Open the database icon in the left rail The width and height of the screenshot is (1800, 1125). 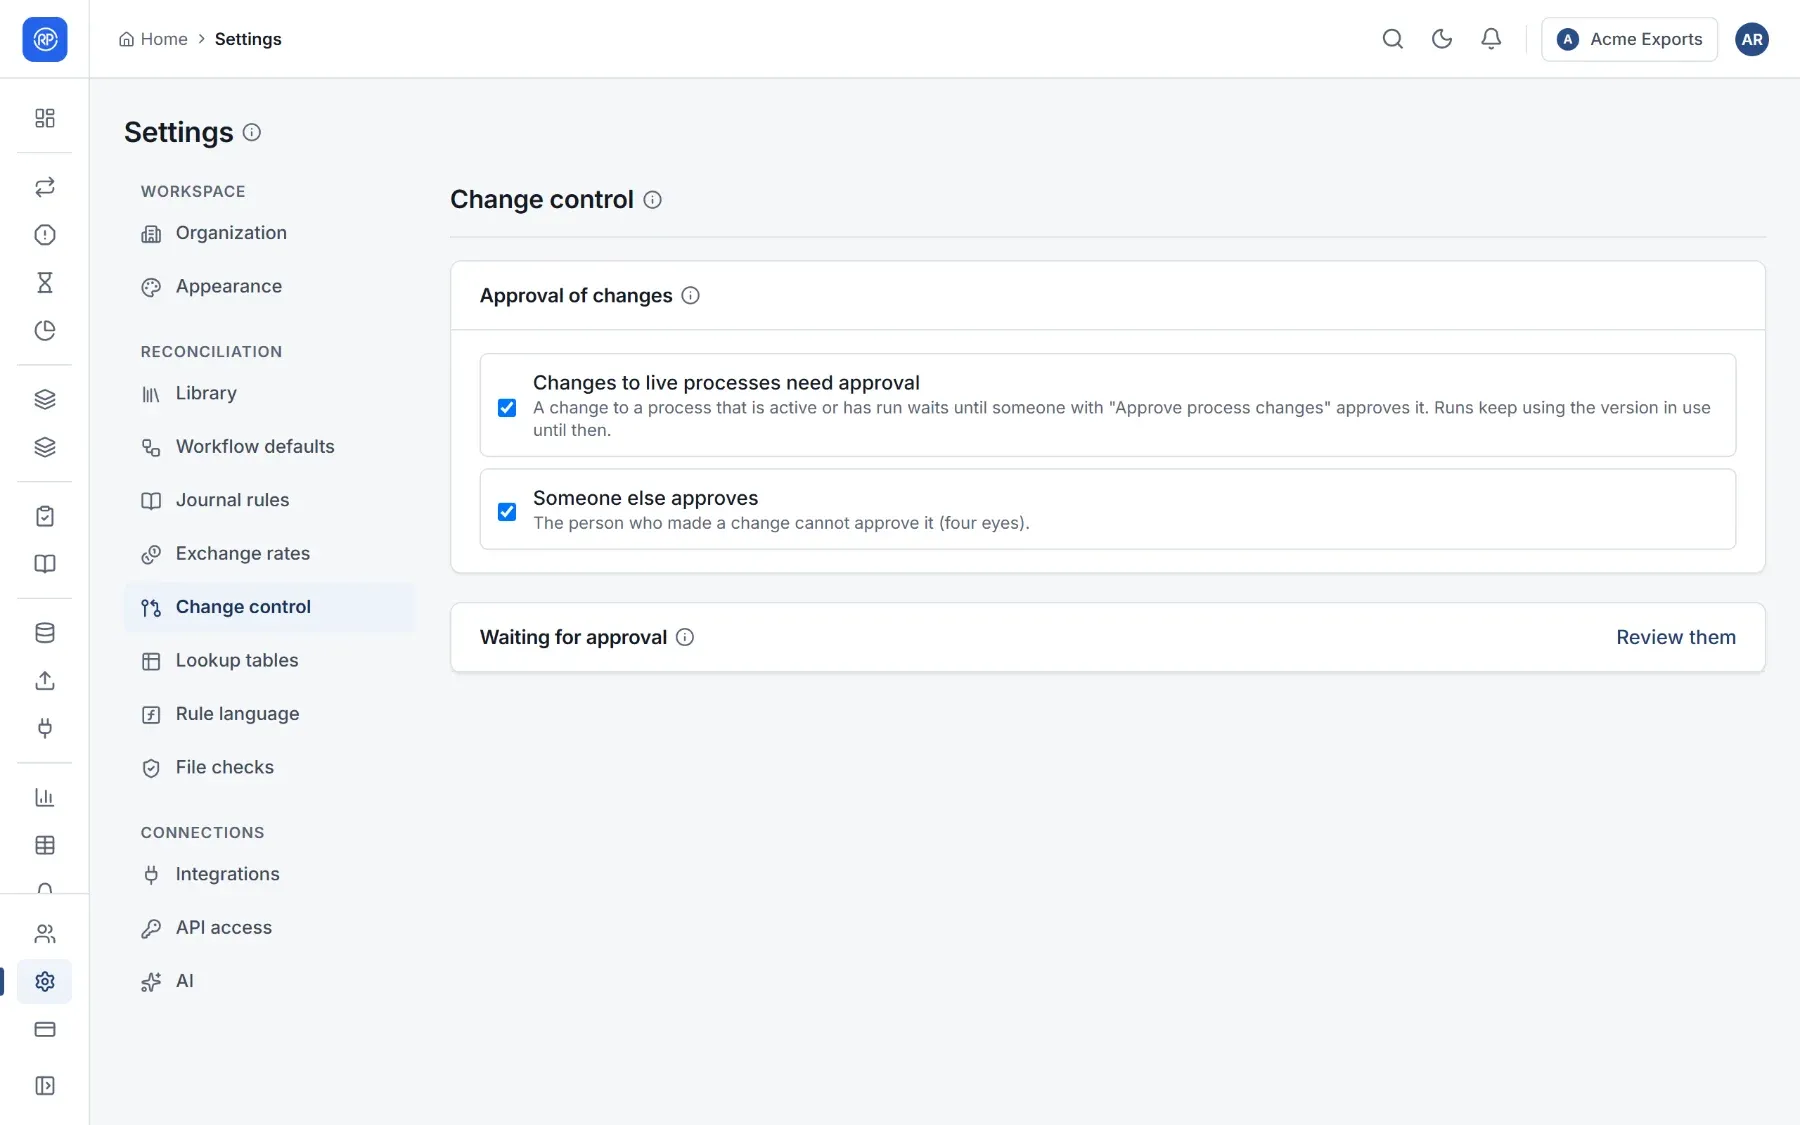click(x=44, y=633)
